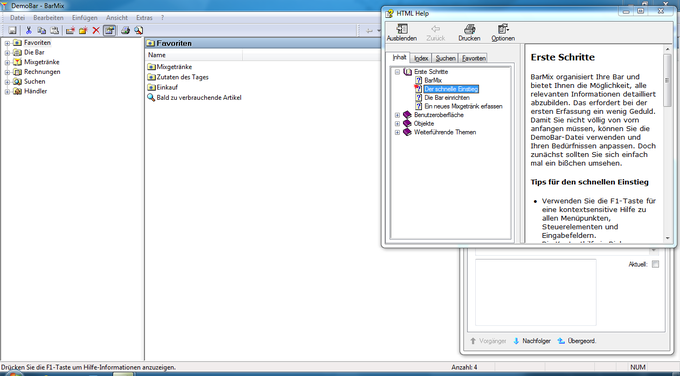Open the magnifier search toolbar icon
Screen dimensions: 680x376
138,30
